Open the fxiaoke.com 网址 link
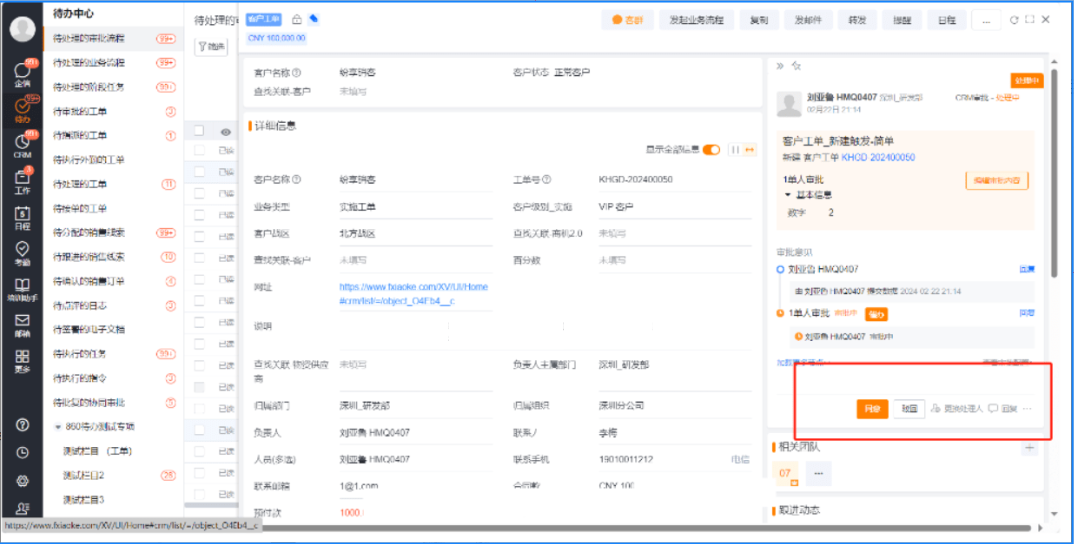 point(414,294)
